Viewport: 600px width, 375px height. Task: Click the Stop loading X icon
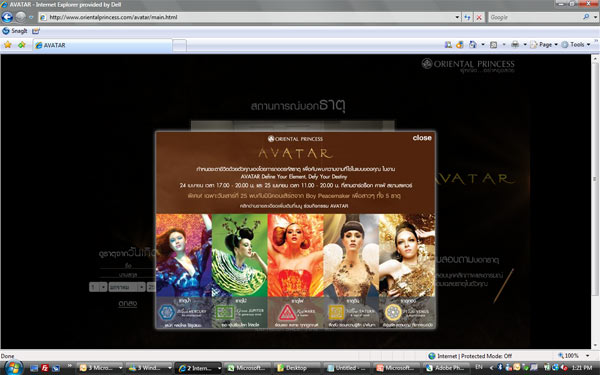pos(479,17)
